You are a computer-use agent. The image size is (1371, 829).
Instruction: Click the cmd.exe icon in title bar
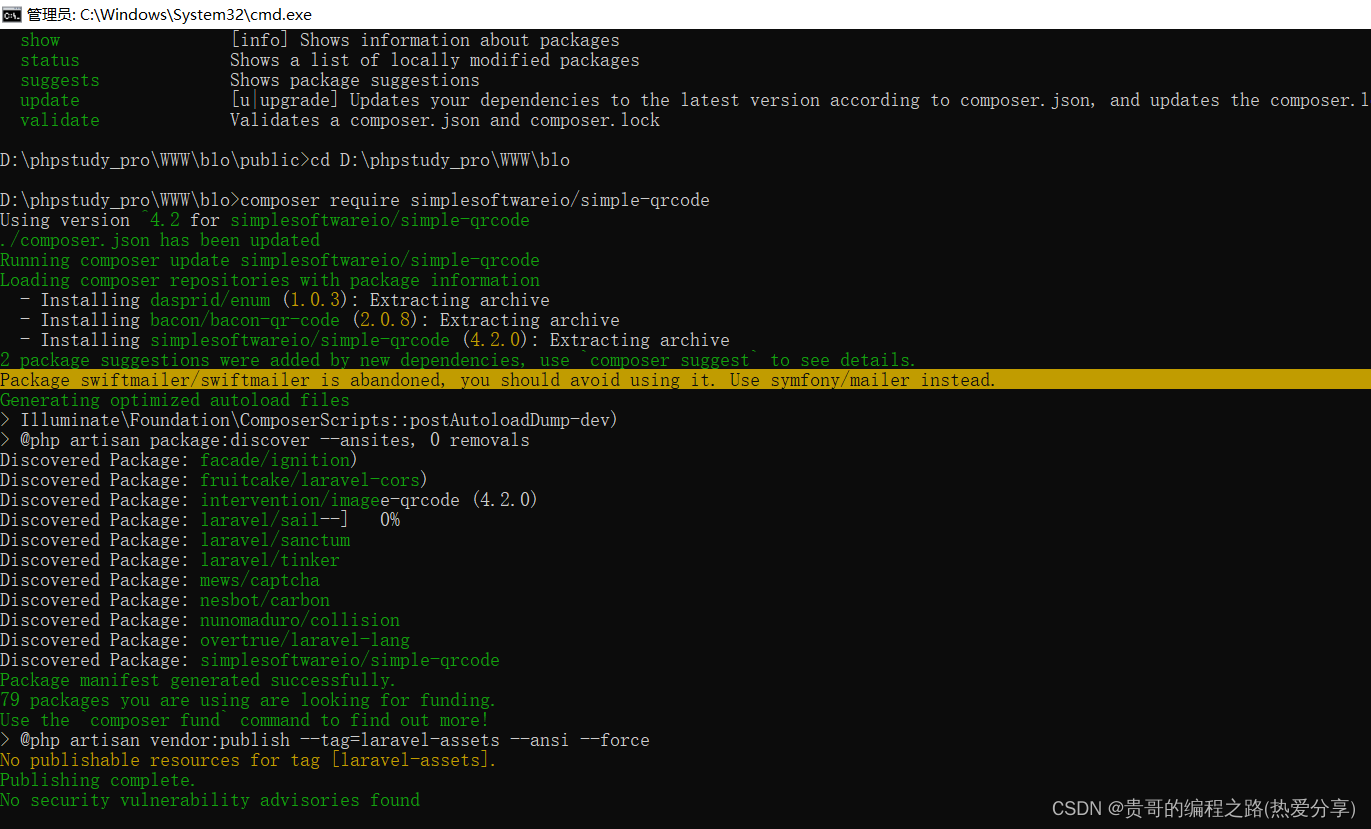(x=13, y=13)
